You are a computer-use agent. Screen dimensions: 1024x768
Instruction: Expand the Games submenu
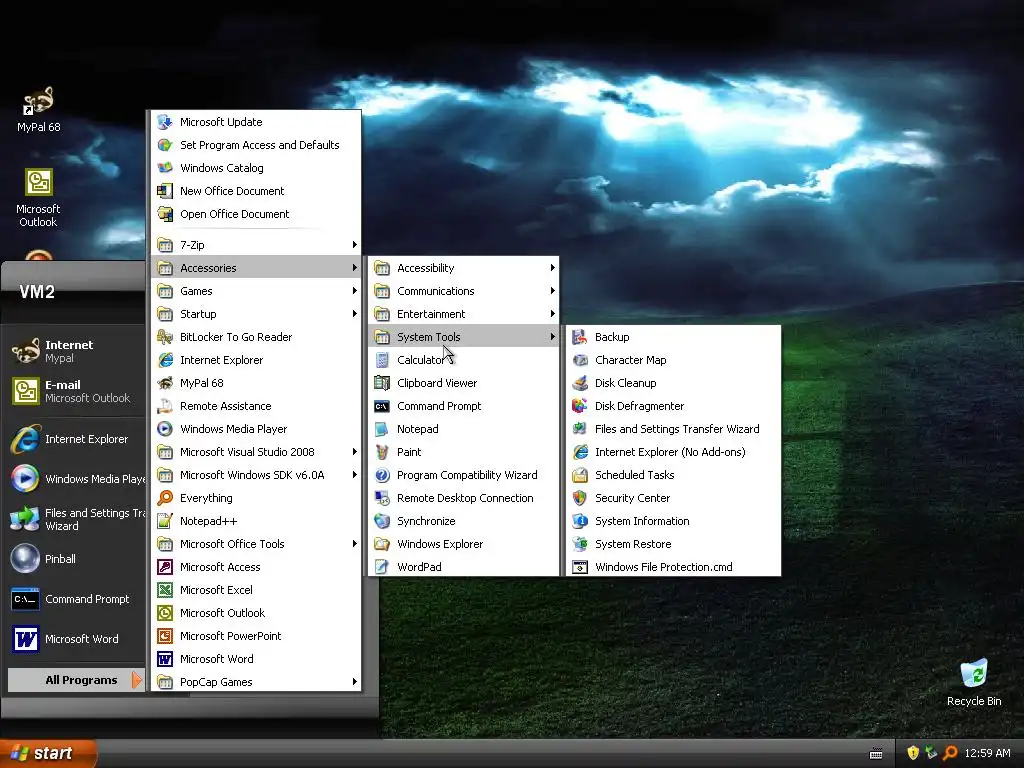coord(256,291)
